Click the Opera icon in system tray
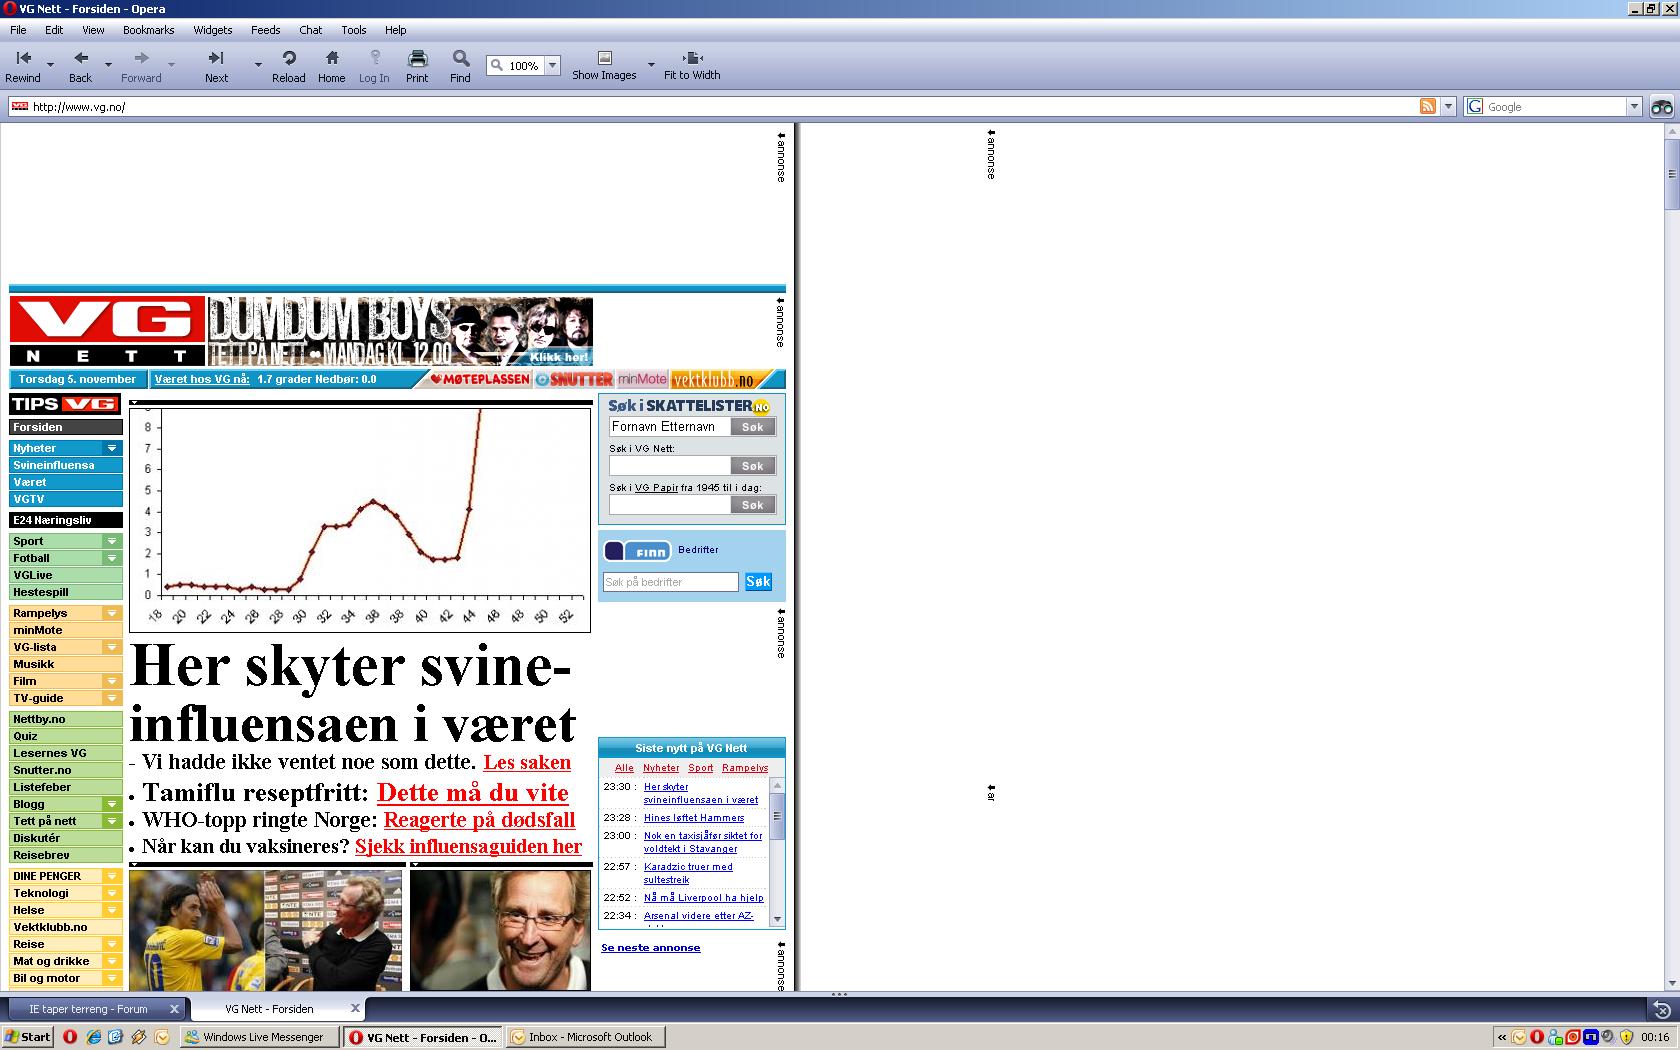 (1537, 1037)
